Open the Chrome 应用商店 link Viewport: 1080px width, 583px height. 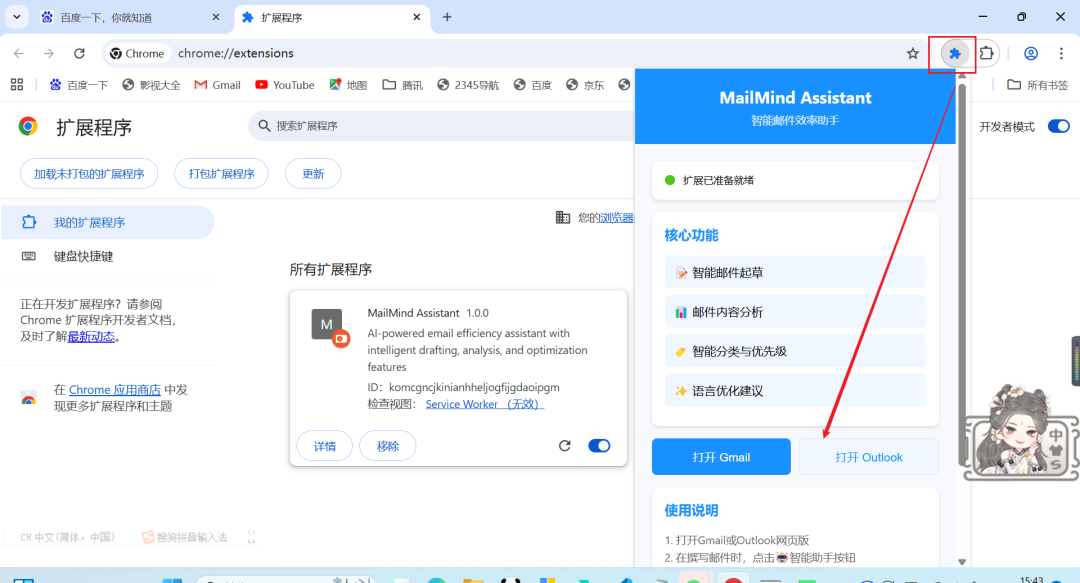[114, 389]
